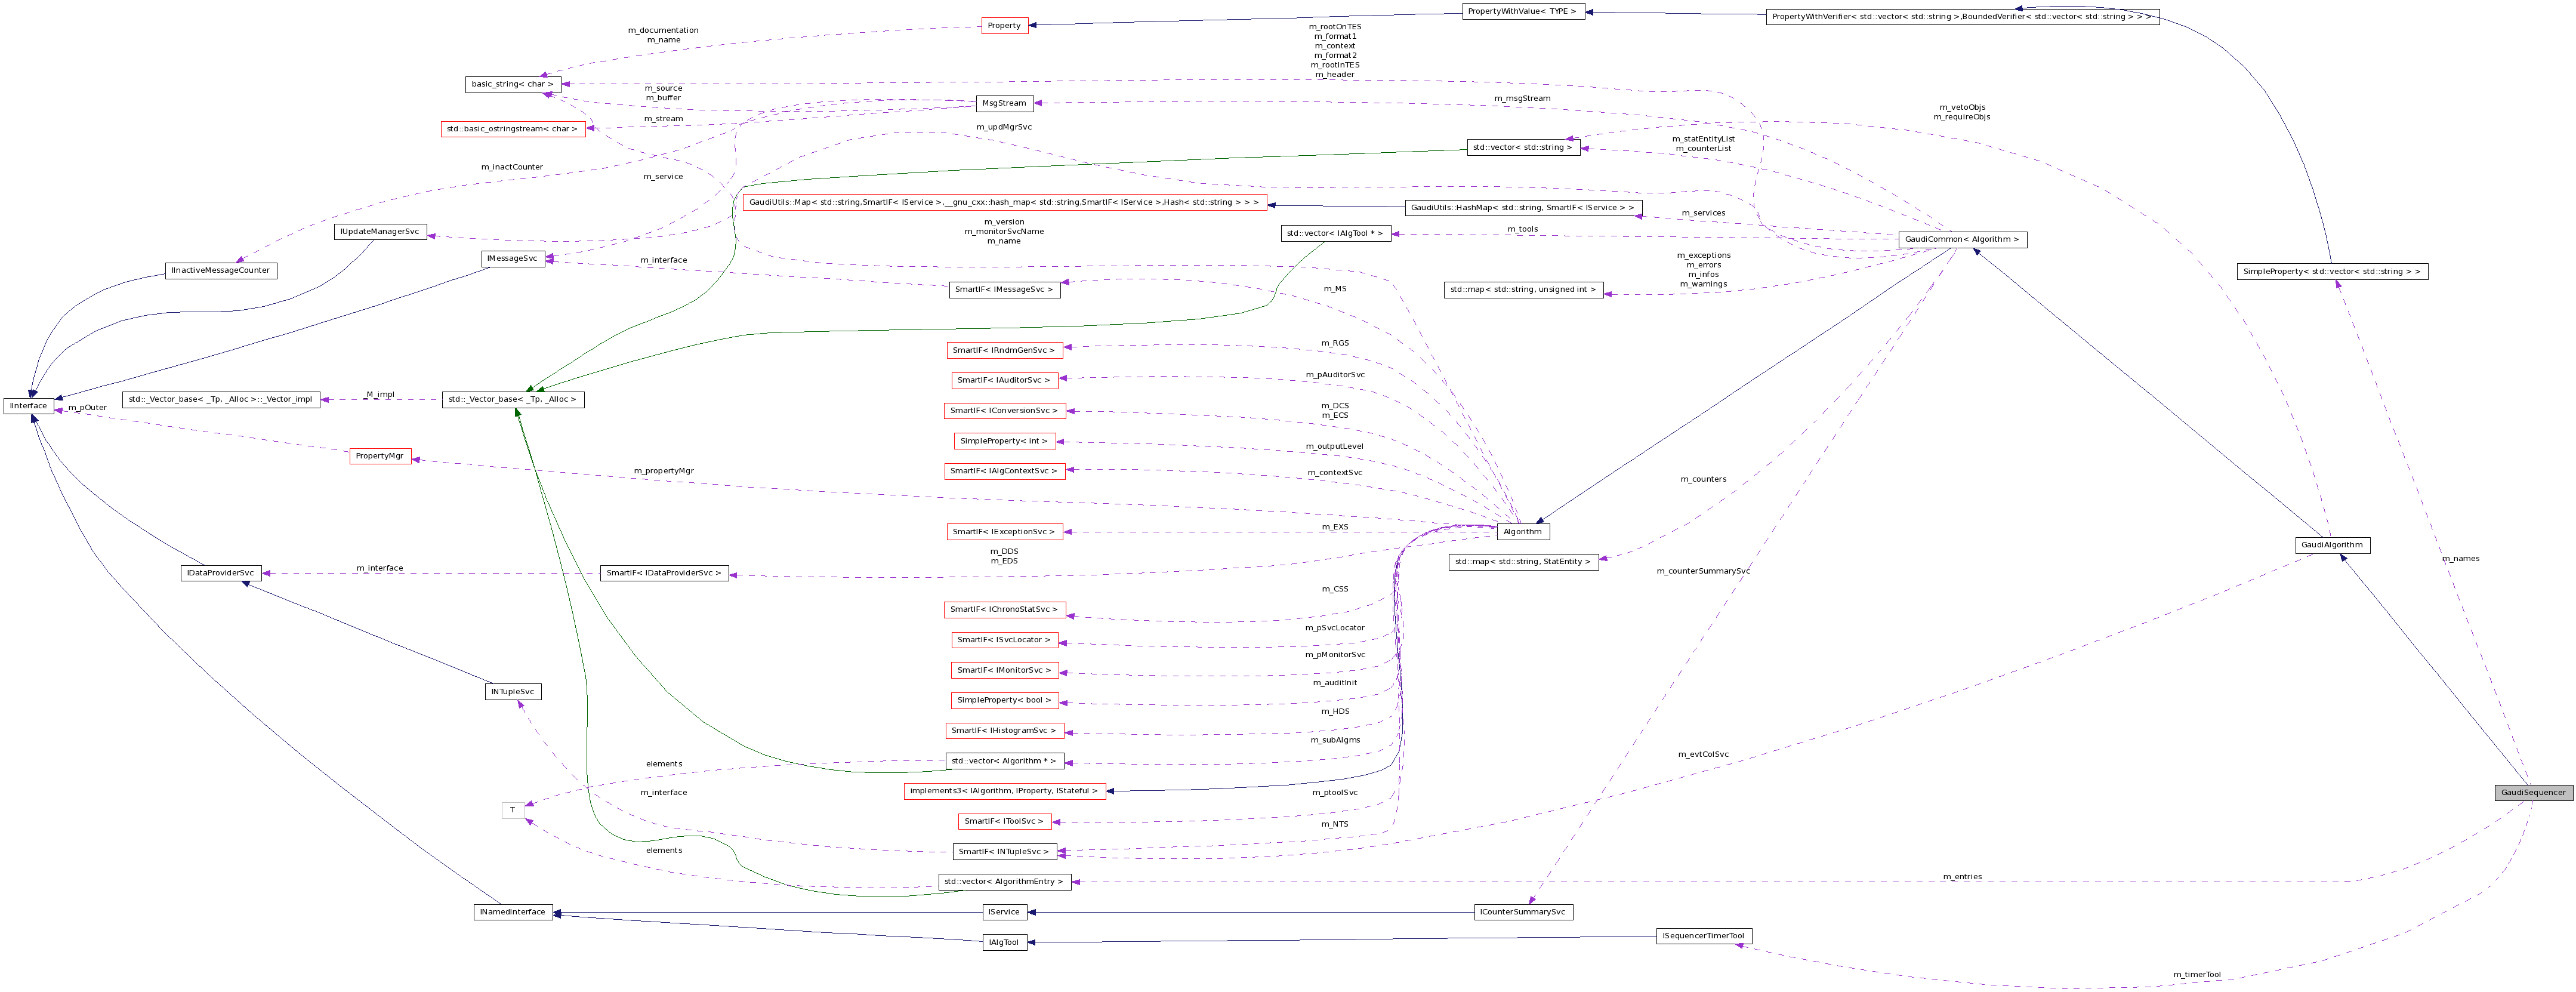
Task: Open the IDataProviderSvc class box
Action: tap(221, 572)
